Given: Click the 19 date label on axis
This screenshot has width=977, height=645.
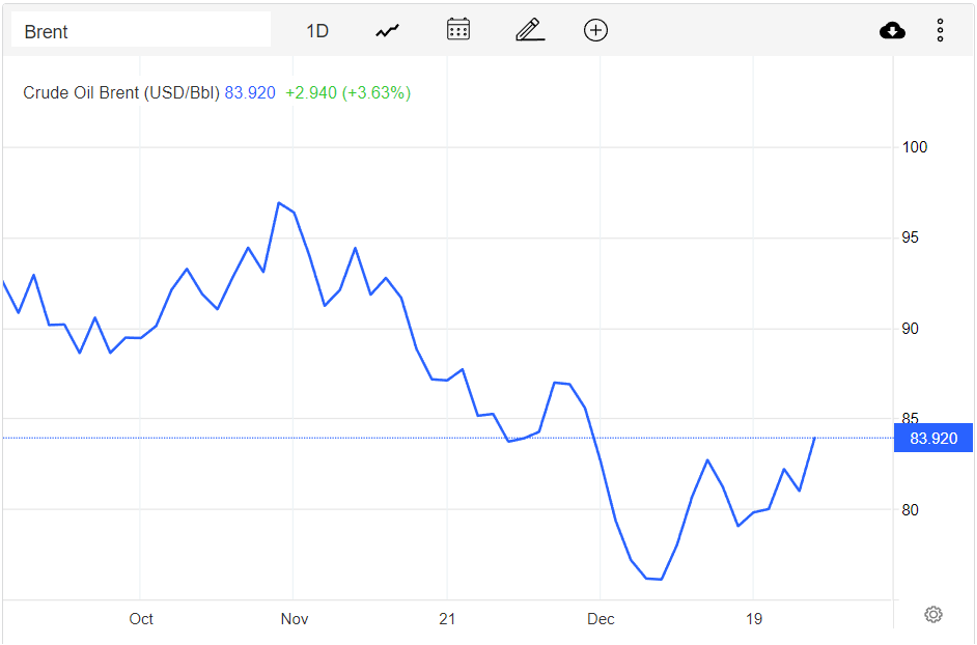Looking at the screenshot, I should click(753, 619).
